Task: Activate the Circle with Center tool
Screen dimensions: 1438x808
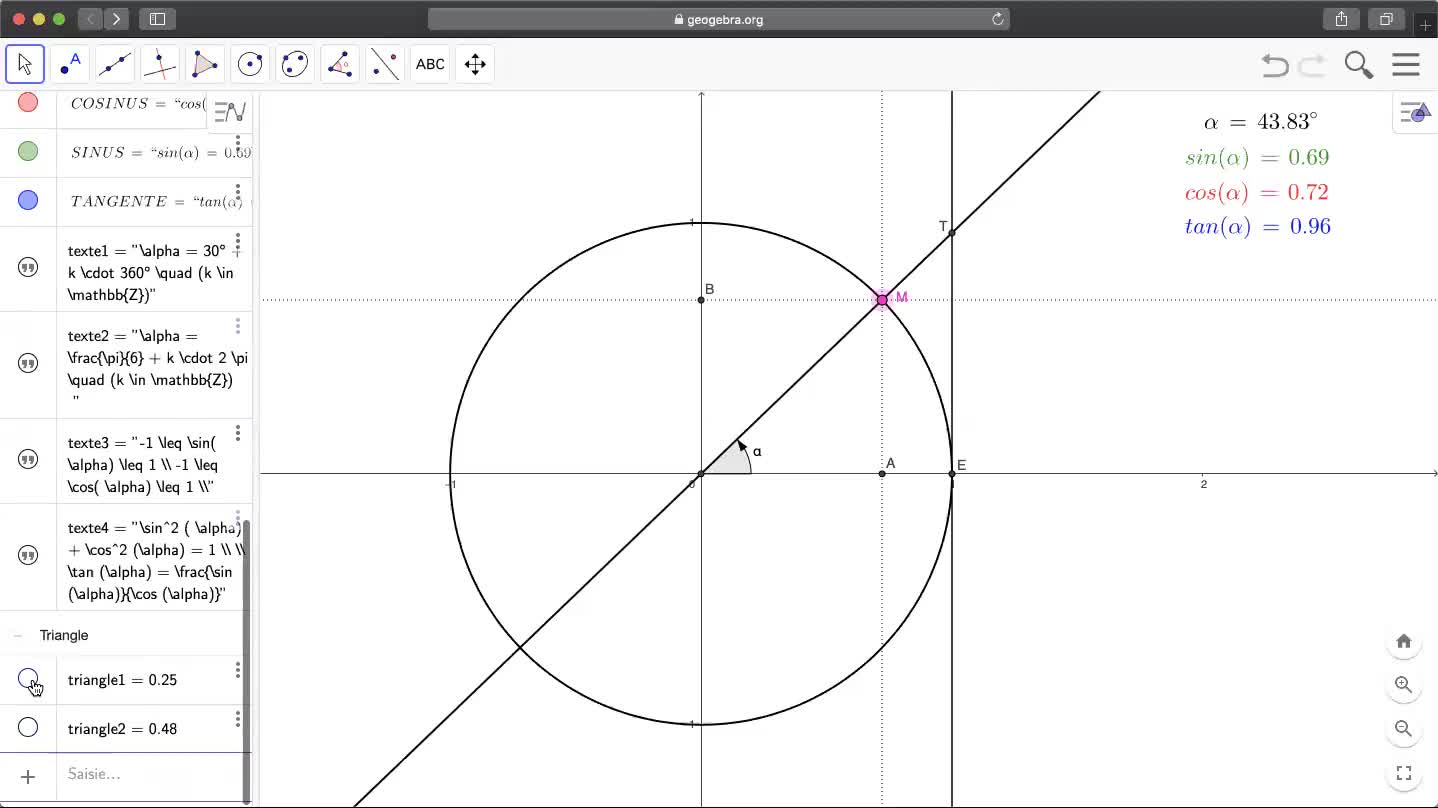Action: (x=250, y=64)
